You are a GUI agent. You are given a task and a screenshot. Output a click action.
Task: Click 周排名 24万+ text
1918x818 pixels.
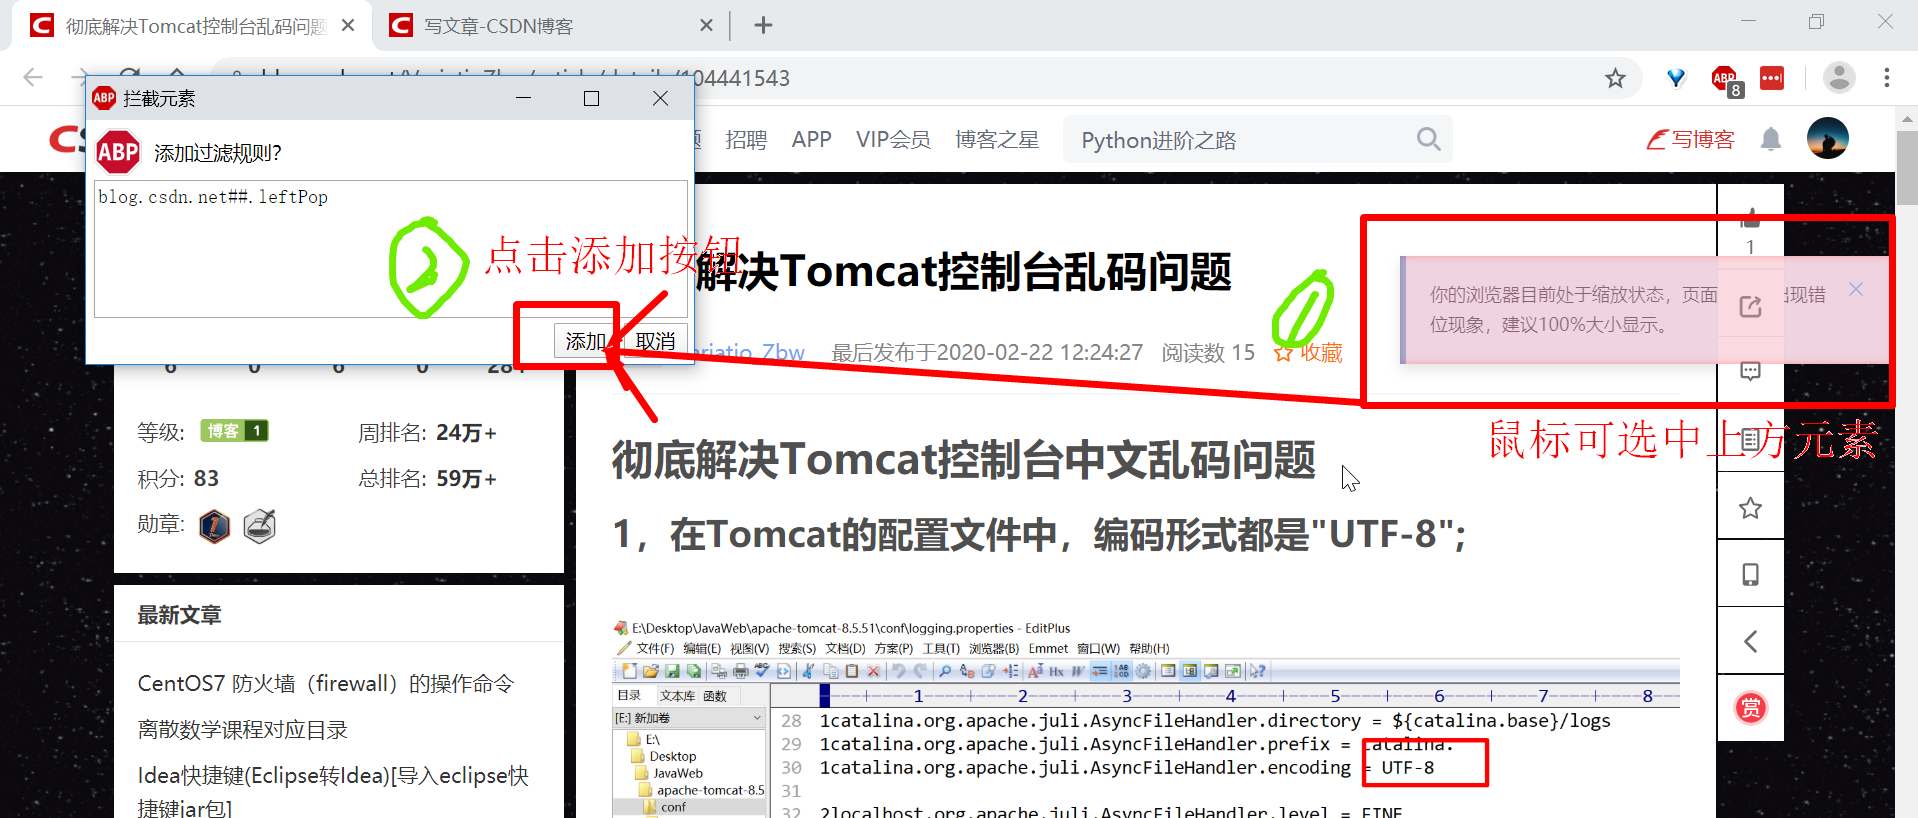(427, 432)
